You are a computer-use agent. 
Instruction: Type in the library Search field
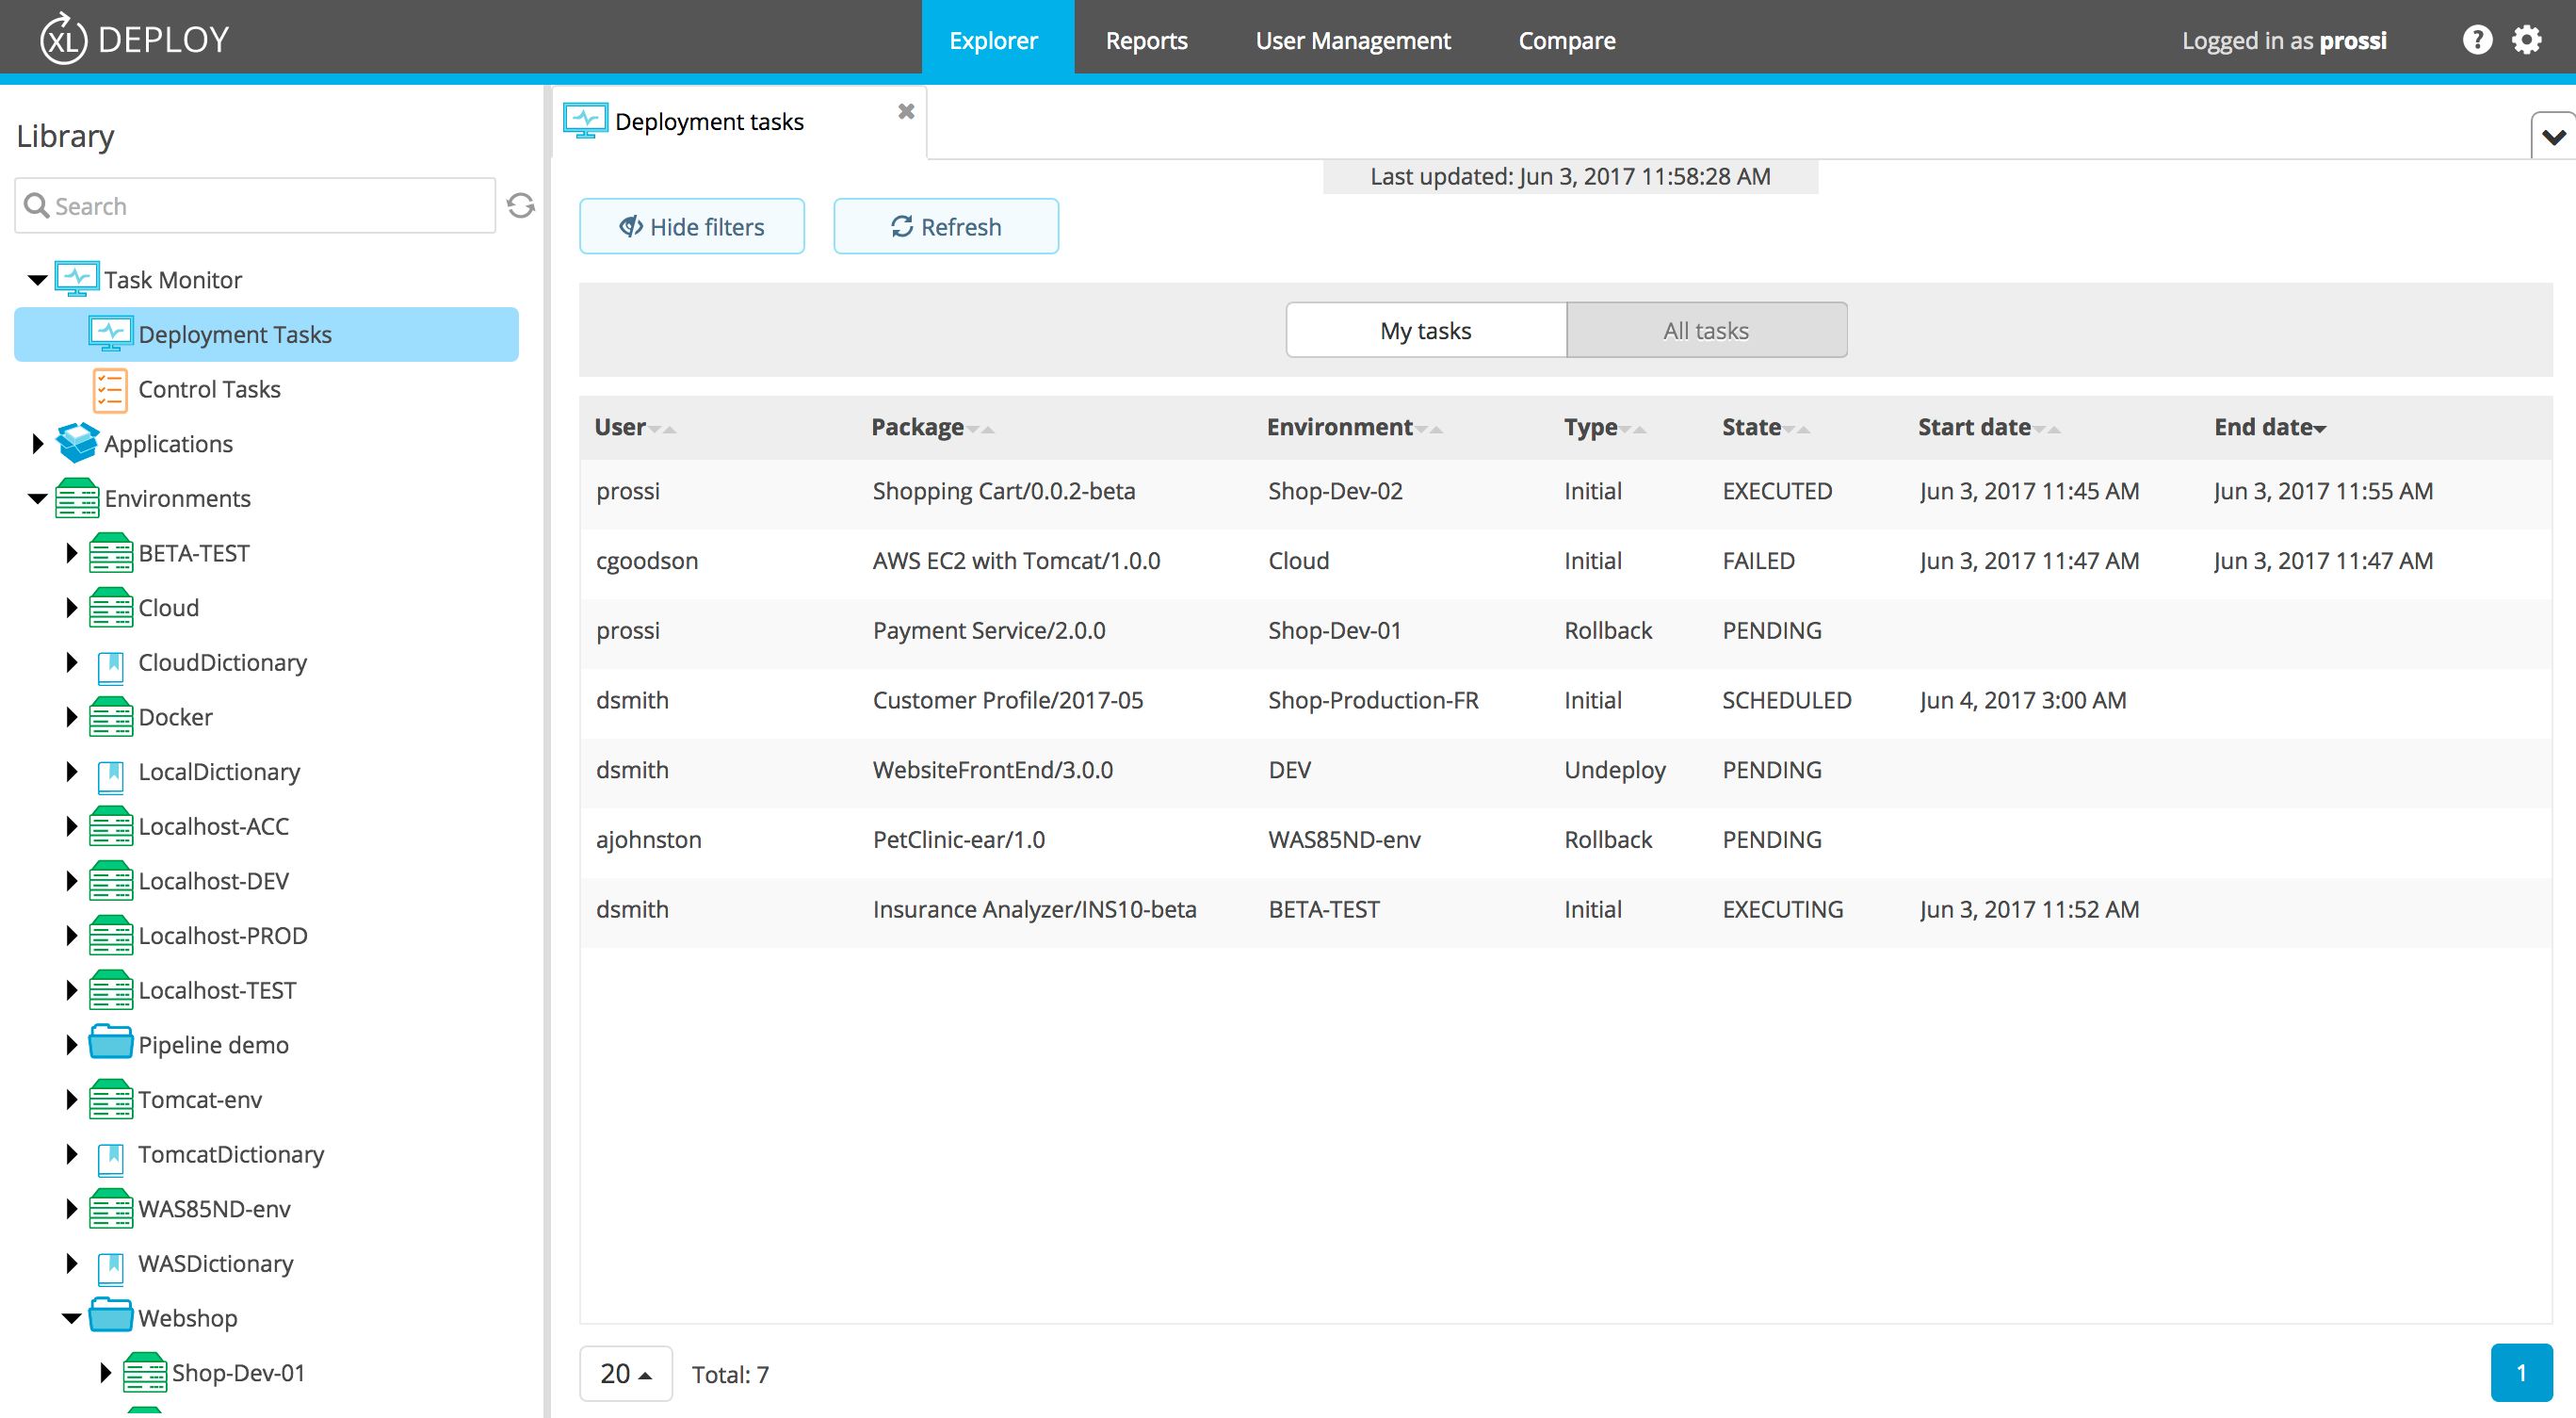pyautogui.click(x=250, y=205)
